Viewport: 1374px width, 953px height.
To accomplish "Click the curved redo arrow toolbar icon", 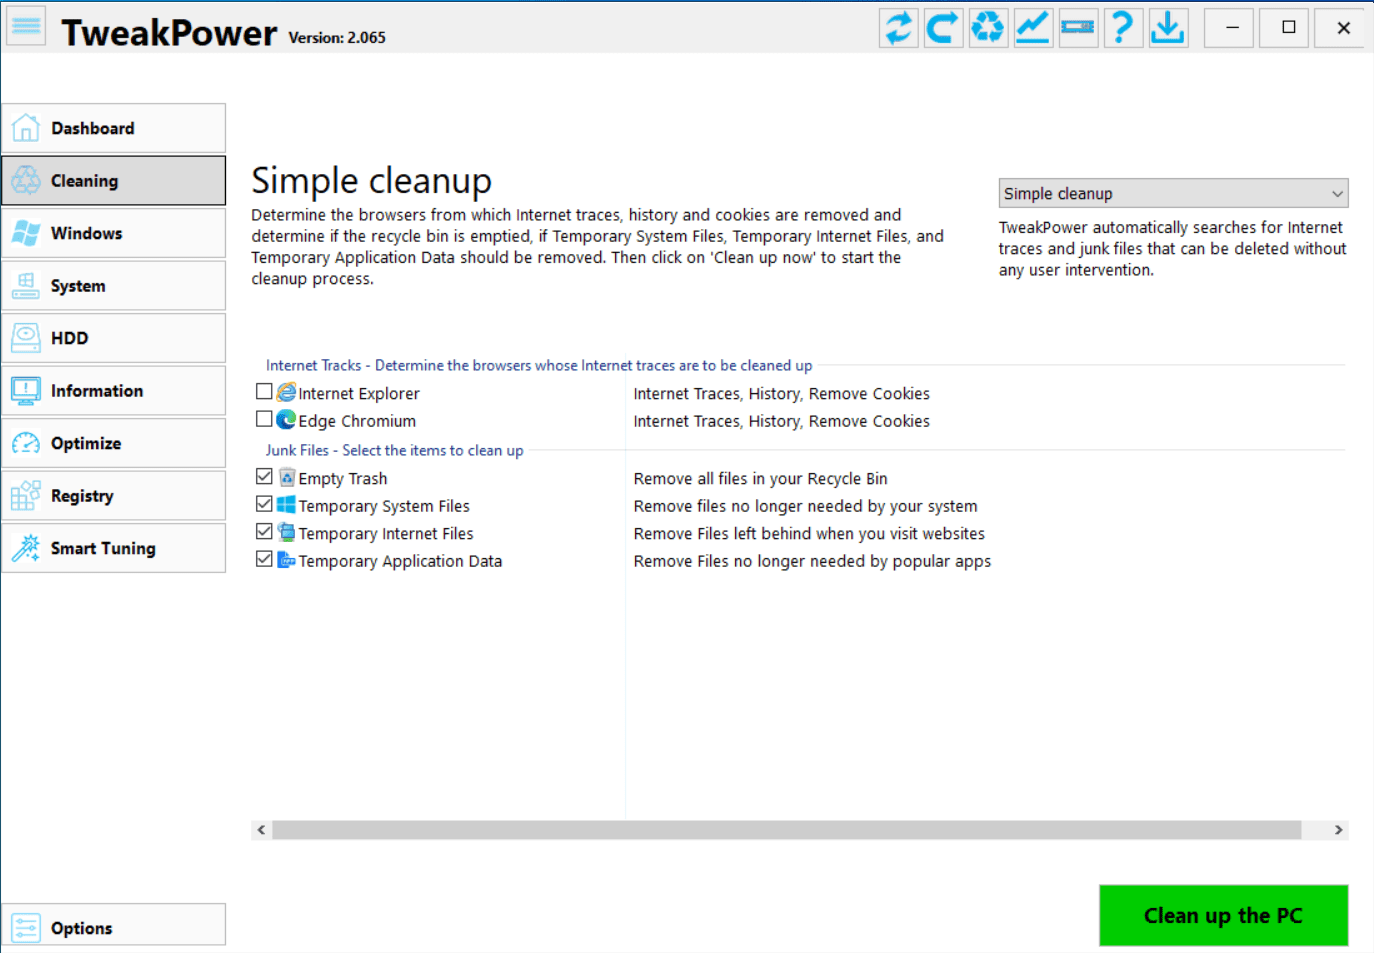I will [x=943, y=27].
